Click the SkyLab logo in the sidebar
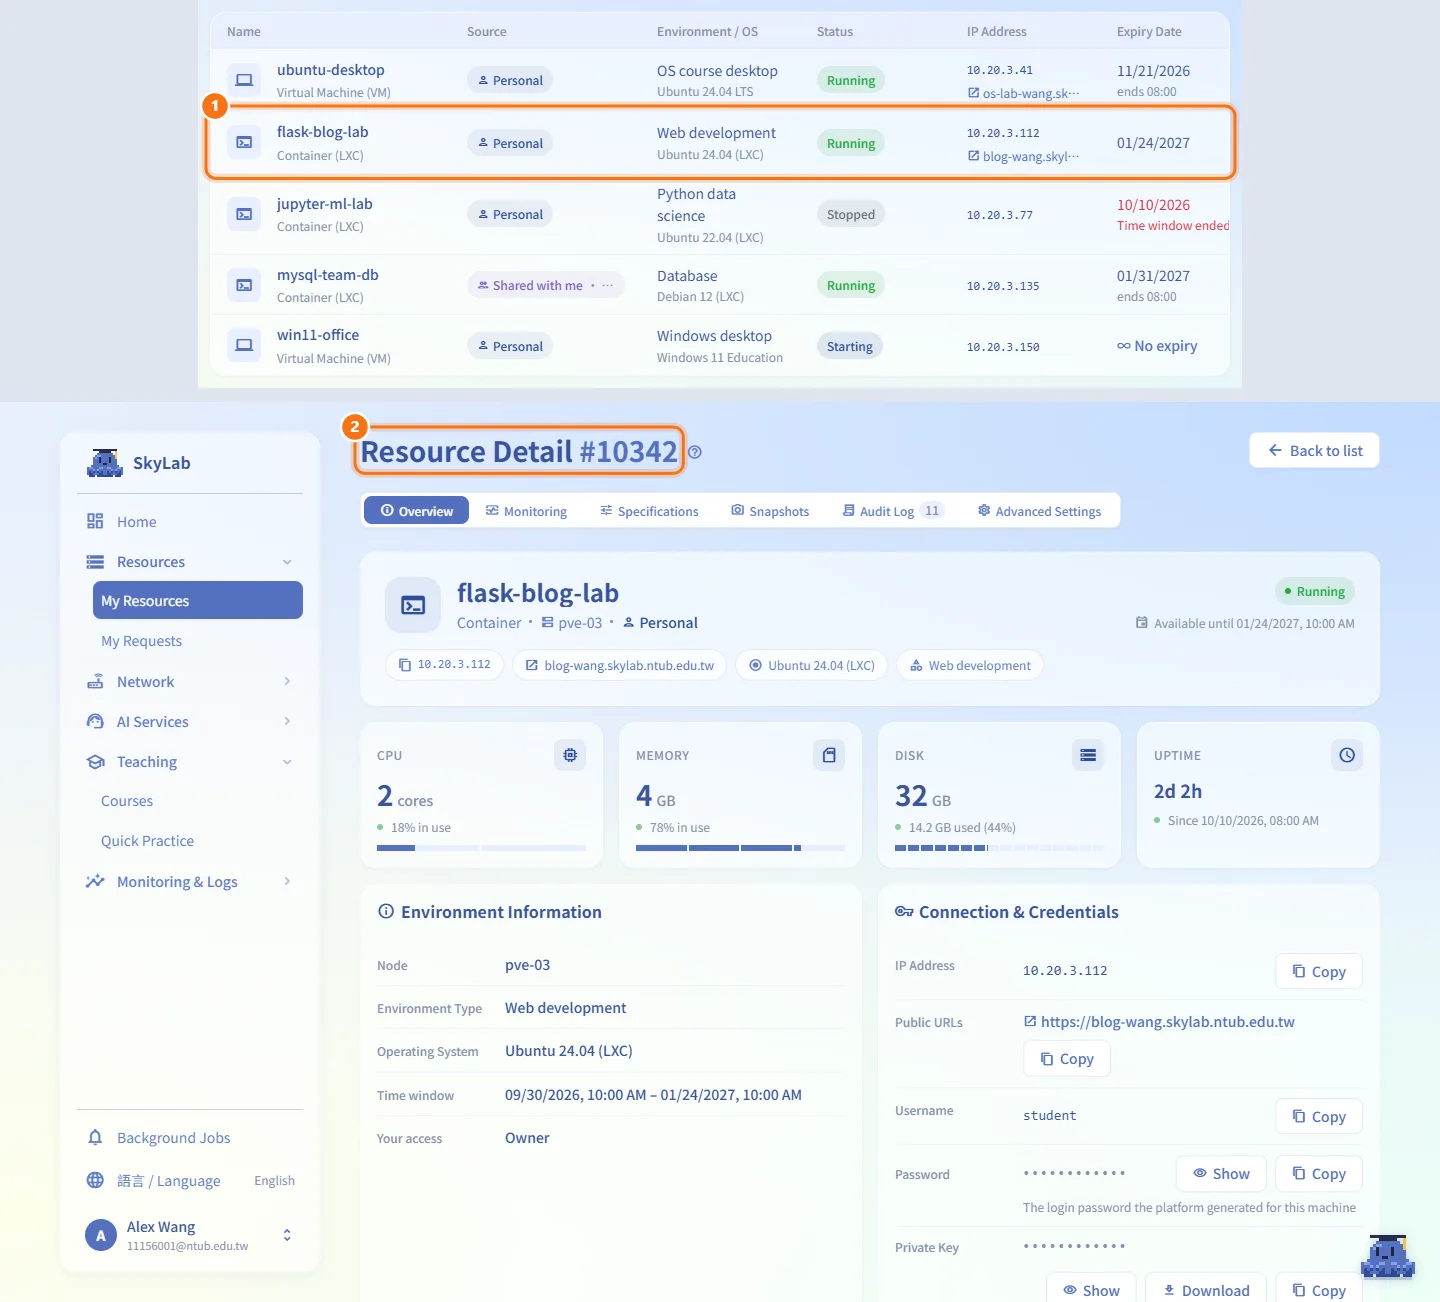The height and width of the screenshot is (1302, 1440). pyautogui.click(x=105, y=463)
